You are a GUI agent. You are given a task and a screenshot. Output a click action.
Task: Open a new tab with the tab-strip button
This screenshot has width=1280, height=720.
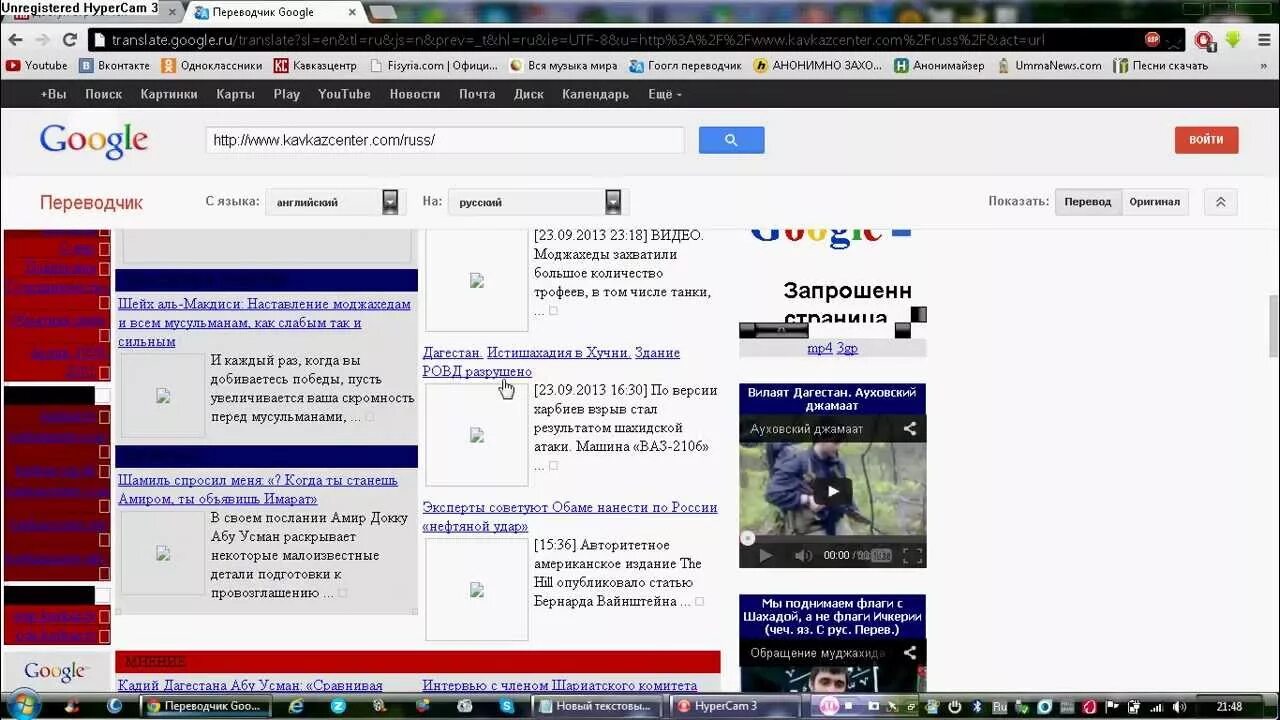tap(383, 13)
